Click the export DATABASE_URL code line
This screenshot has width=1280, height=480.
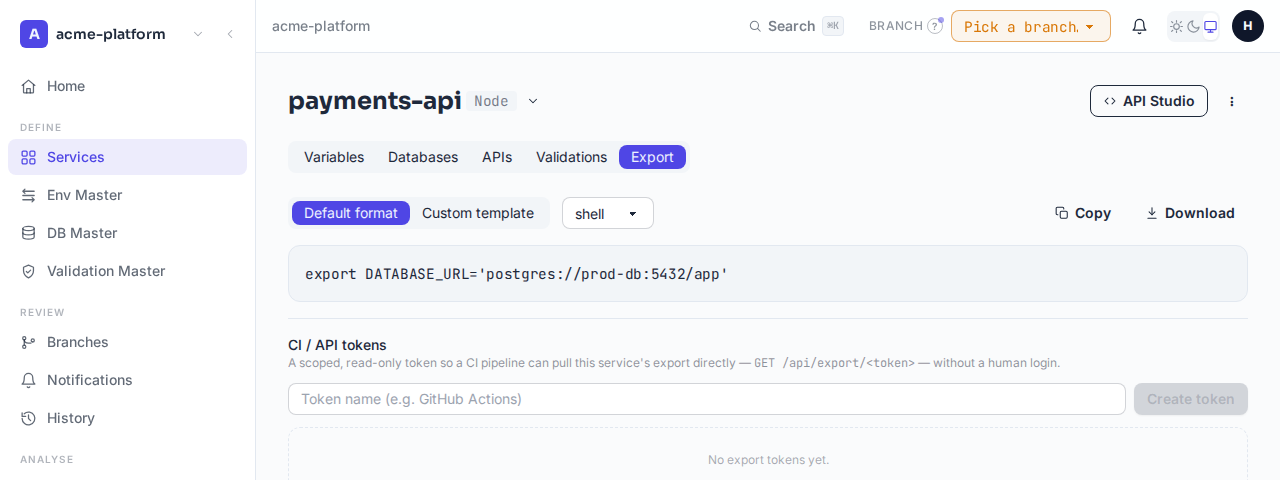(x=516, y=273)
